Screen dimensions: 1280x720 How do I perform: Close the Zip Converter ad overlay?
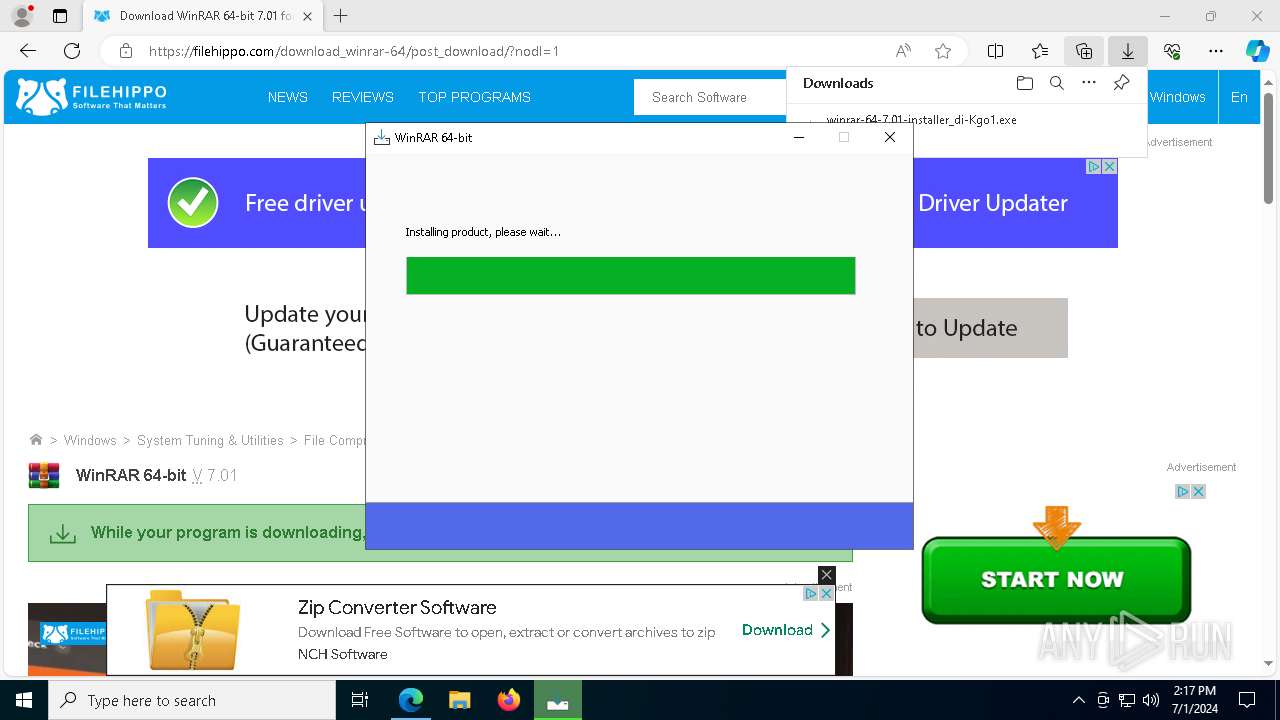click(826, 575)
